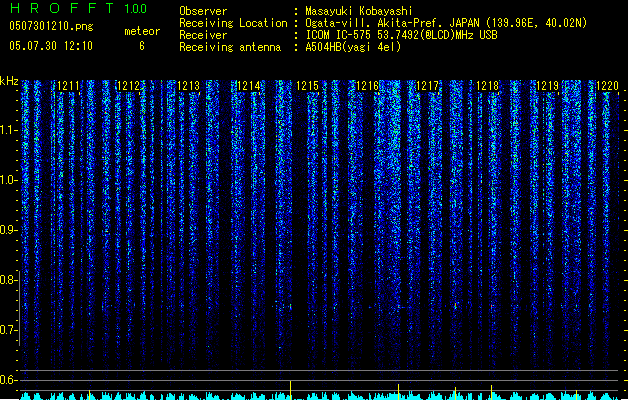The height and width of the screenshot is (400, 629).
Task: Click the 1218 time marker
Action: [x=487, y=86]
